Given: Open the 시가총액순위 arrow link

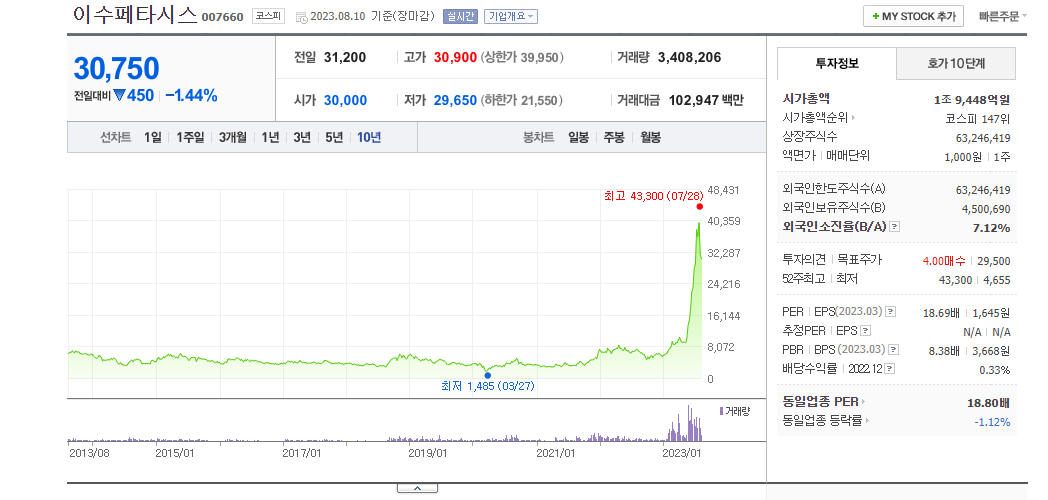Looking at the screenshot, I should [818, 118].
